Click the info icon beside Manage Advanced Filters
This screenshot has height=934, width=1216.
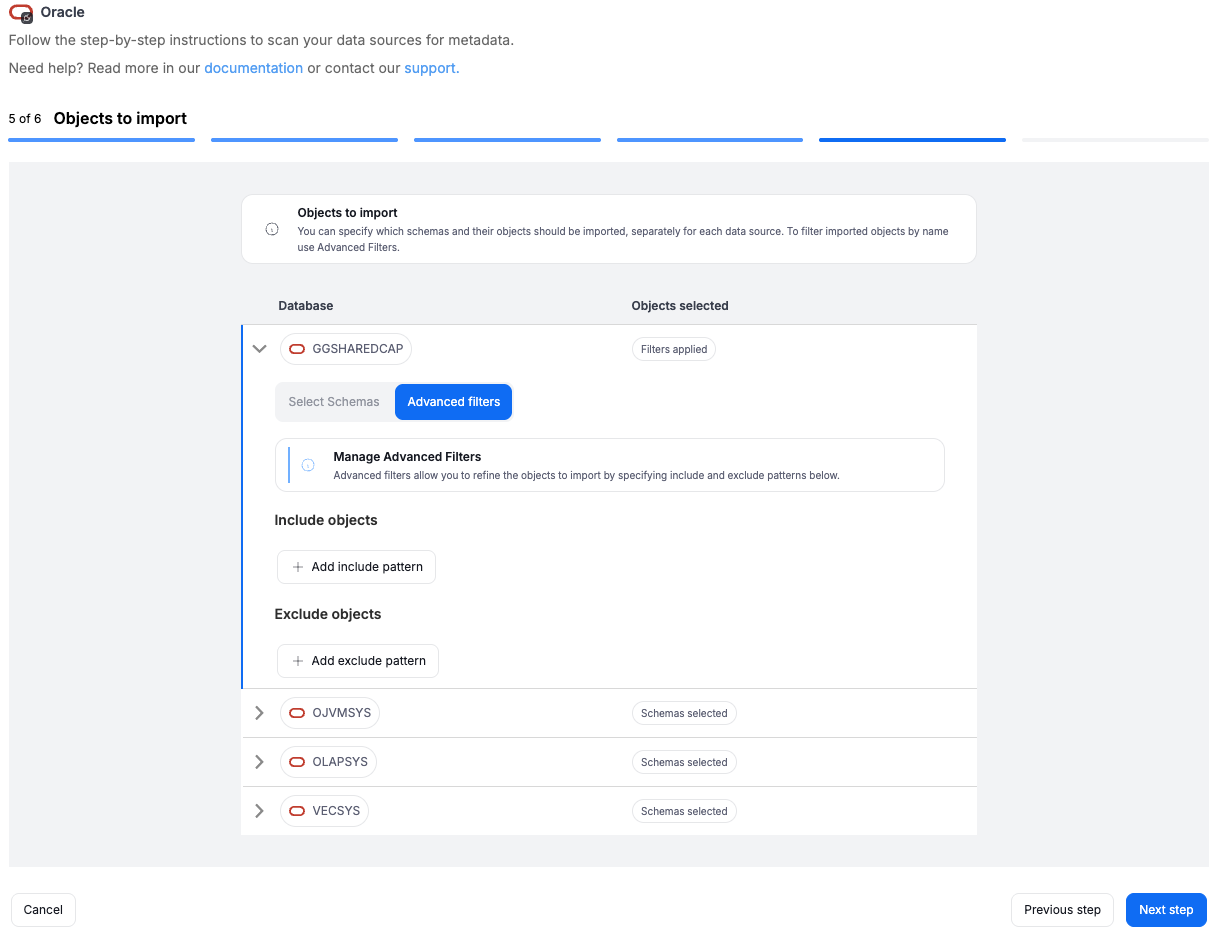[308, 465]
